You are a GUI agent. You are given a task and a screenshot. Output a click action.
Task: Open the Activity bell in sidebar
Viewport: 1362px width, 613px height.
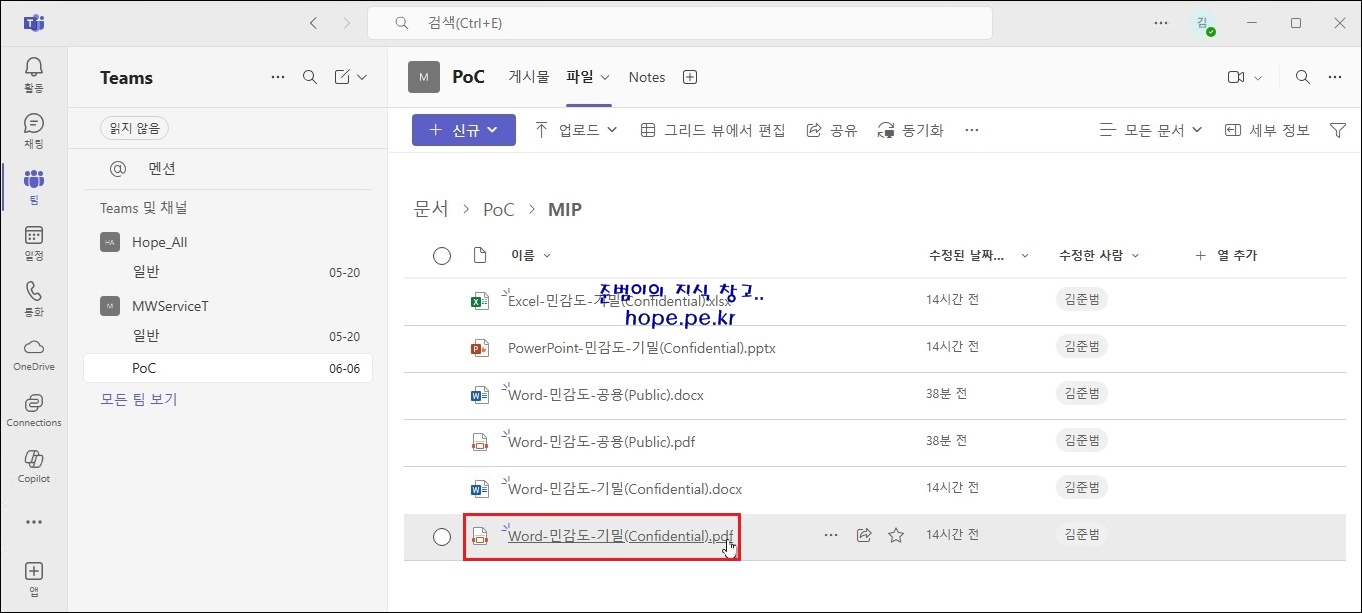tap(34, 74)
